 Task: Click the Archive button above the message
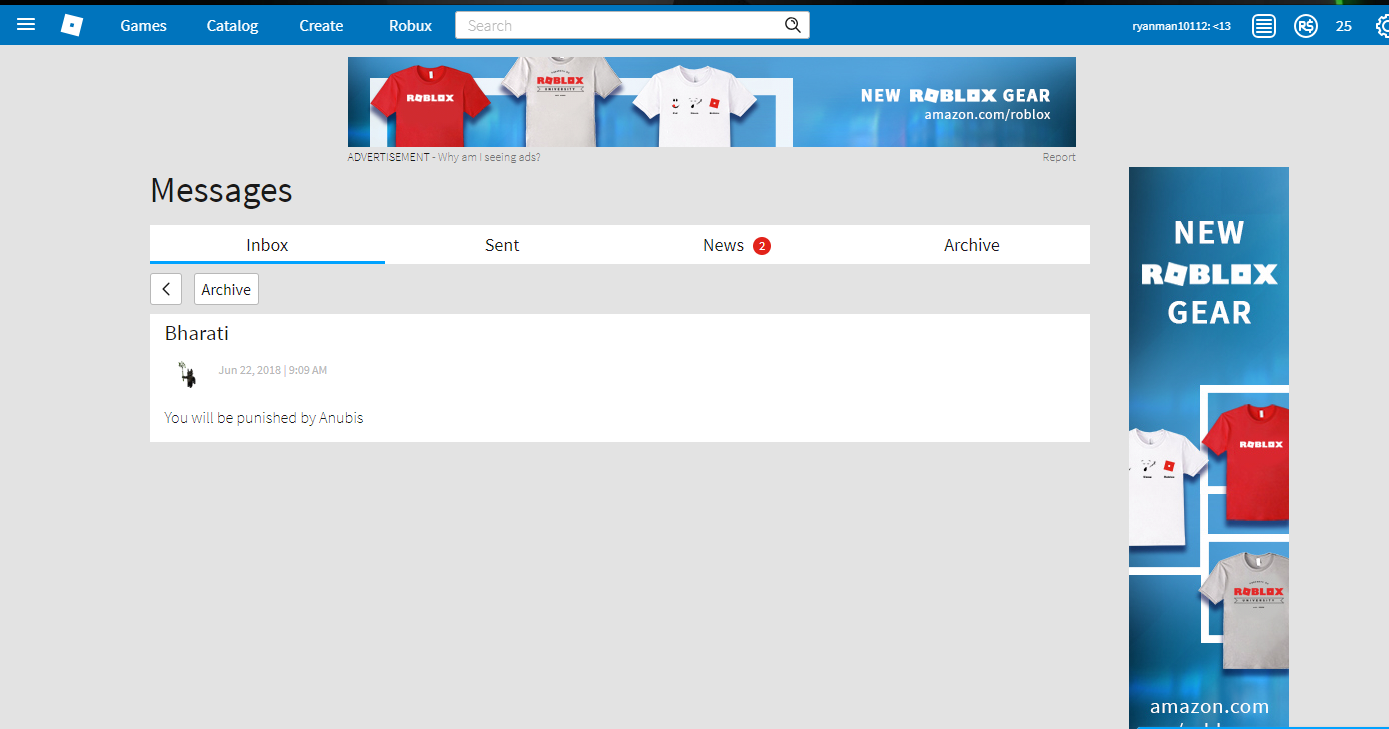coord(226,289)
